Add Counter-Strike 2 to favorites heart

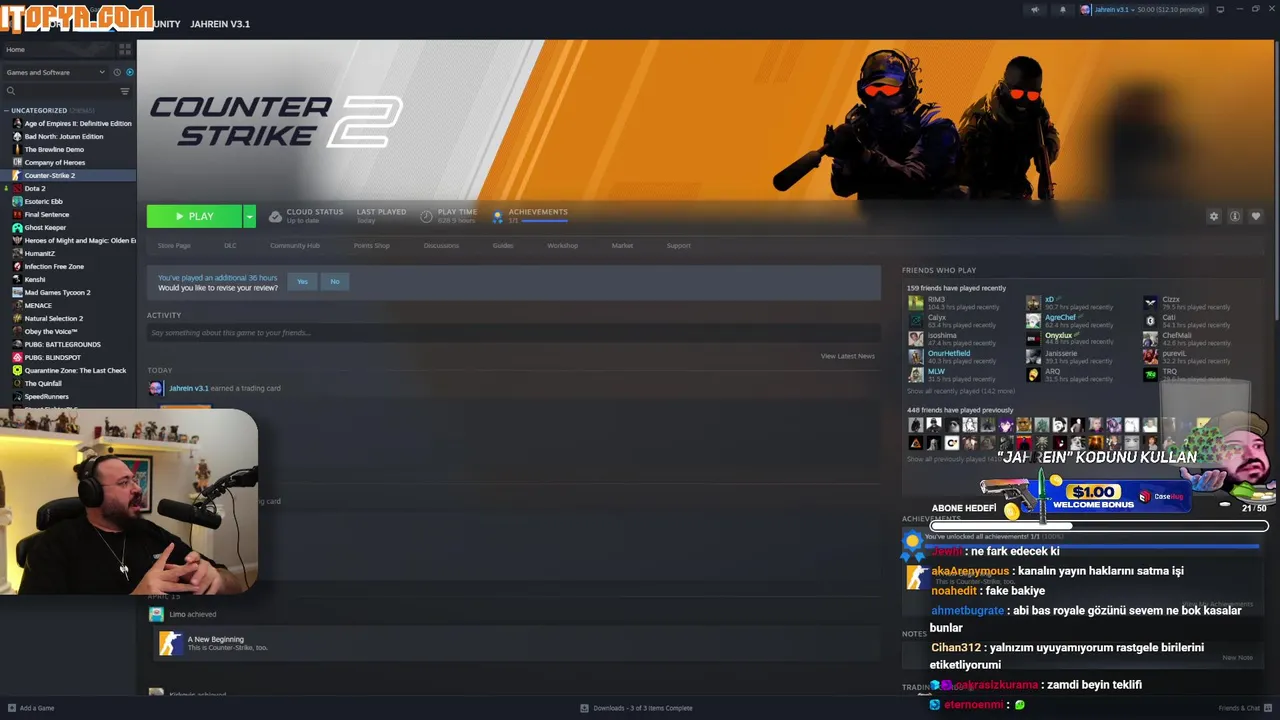click(x=1256, y=216)
